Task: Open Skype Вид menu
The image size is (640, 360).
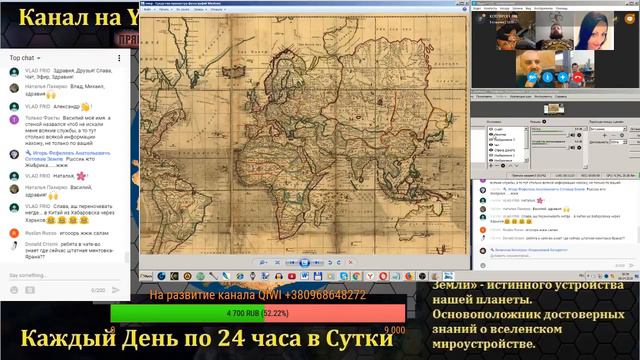Action: click(x=528, y=8)
